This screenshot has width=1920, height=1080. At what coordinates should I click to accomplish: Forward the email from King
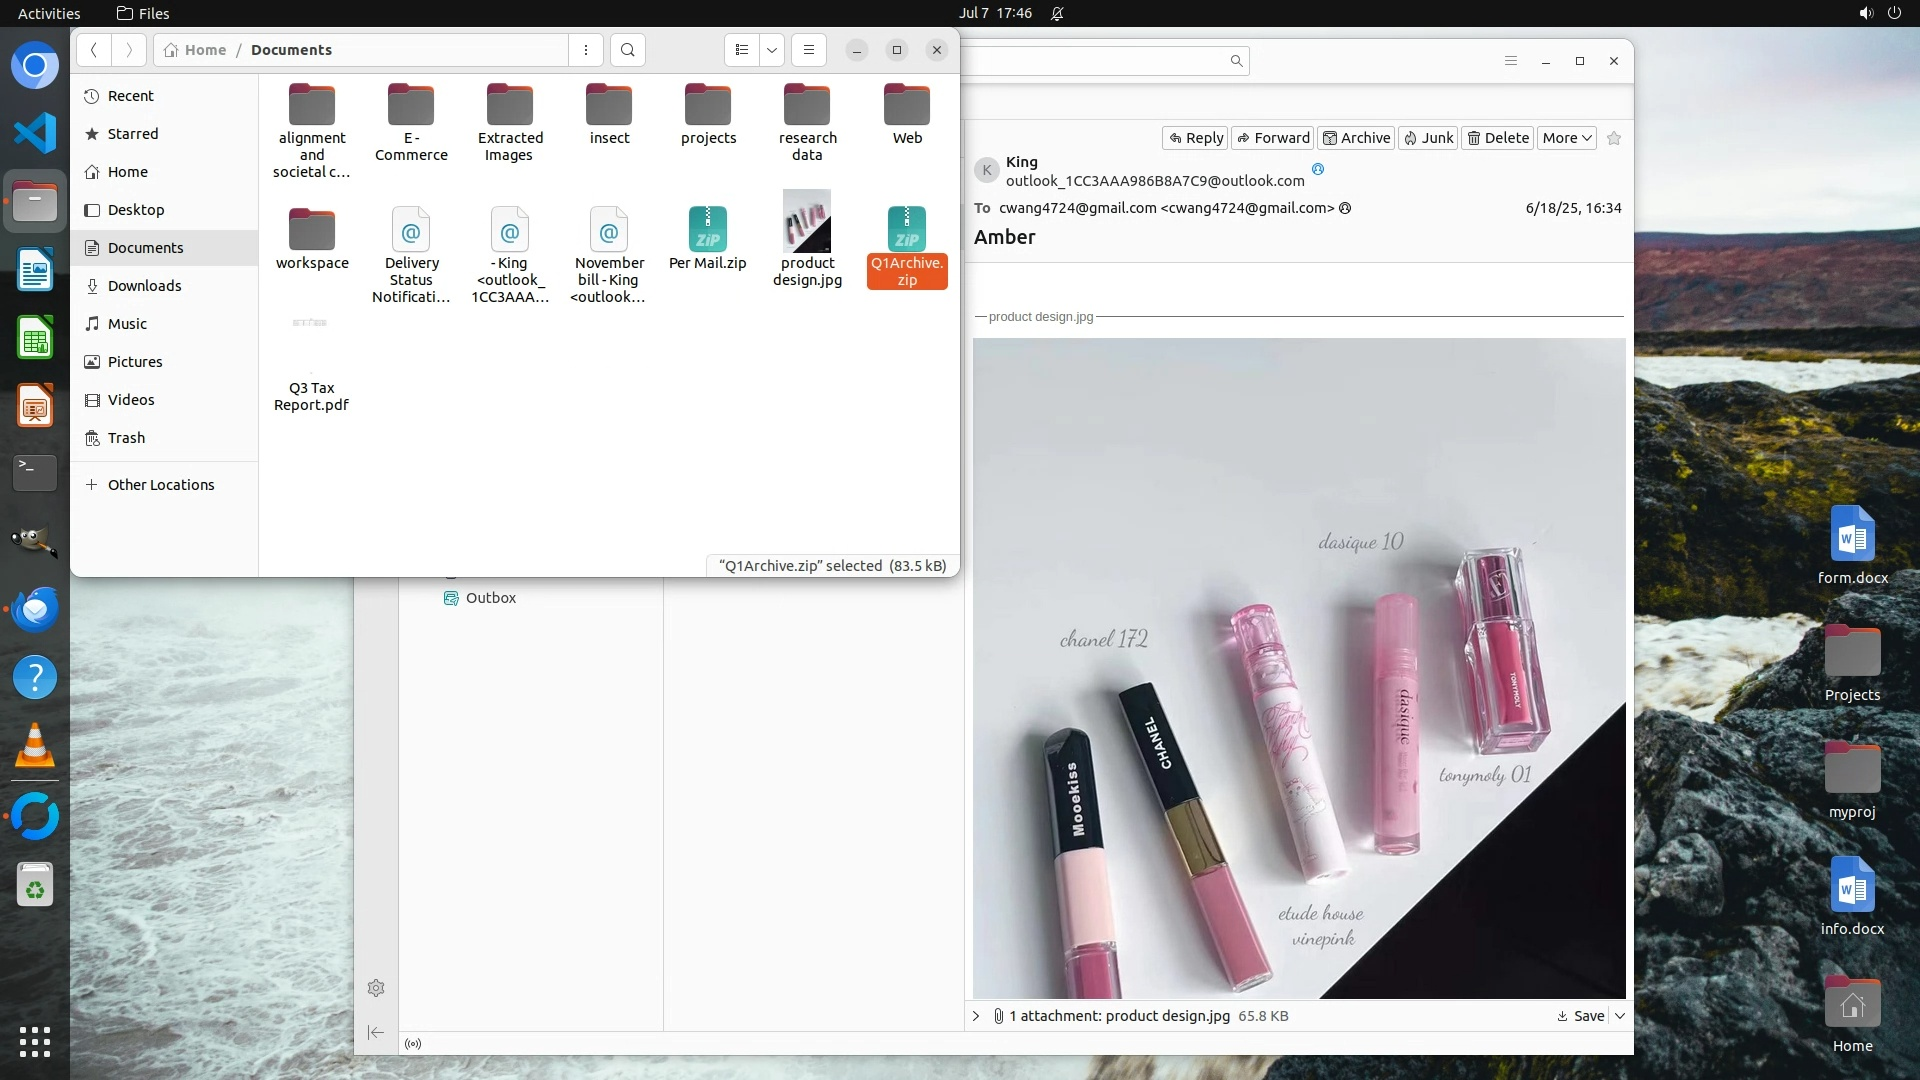pos(1272,138)
